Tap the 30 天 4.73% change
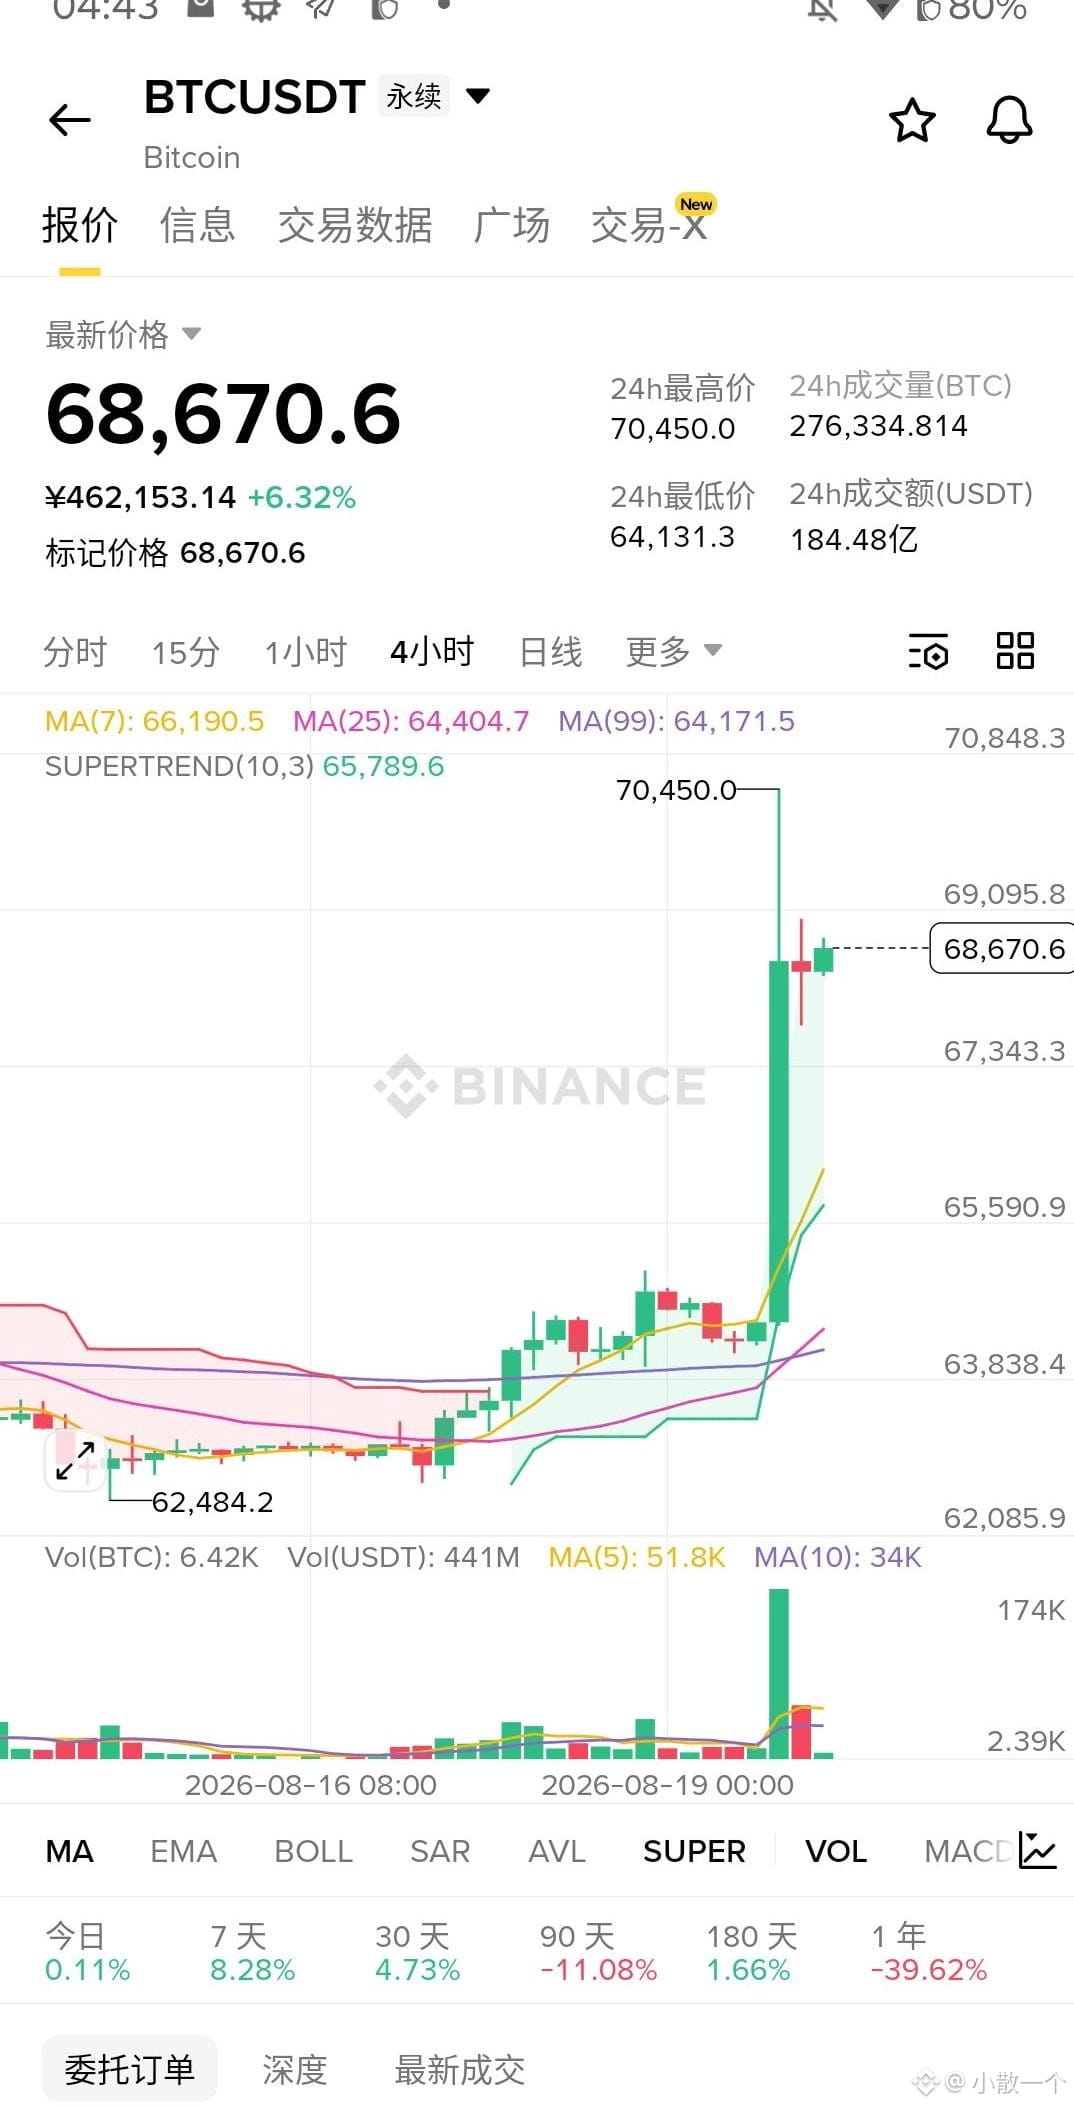 [417, 1952]
